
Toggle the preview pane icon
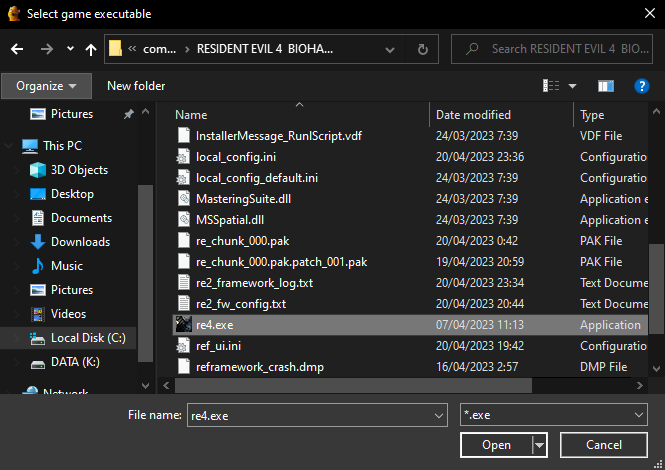pos(605,86)
